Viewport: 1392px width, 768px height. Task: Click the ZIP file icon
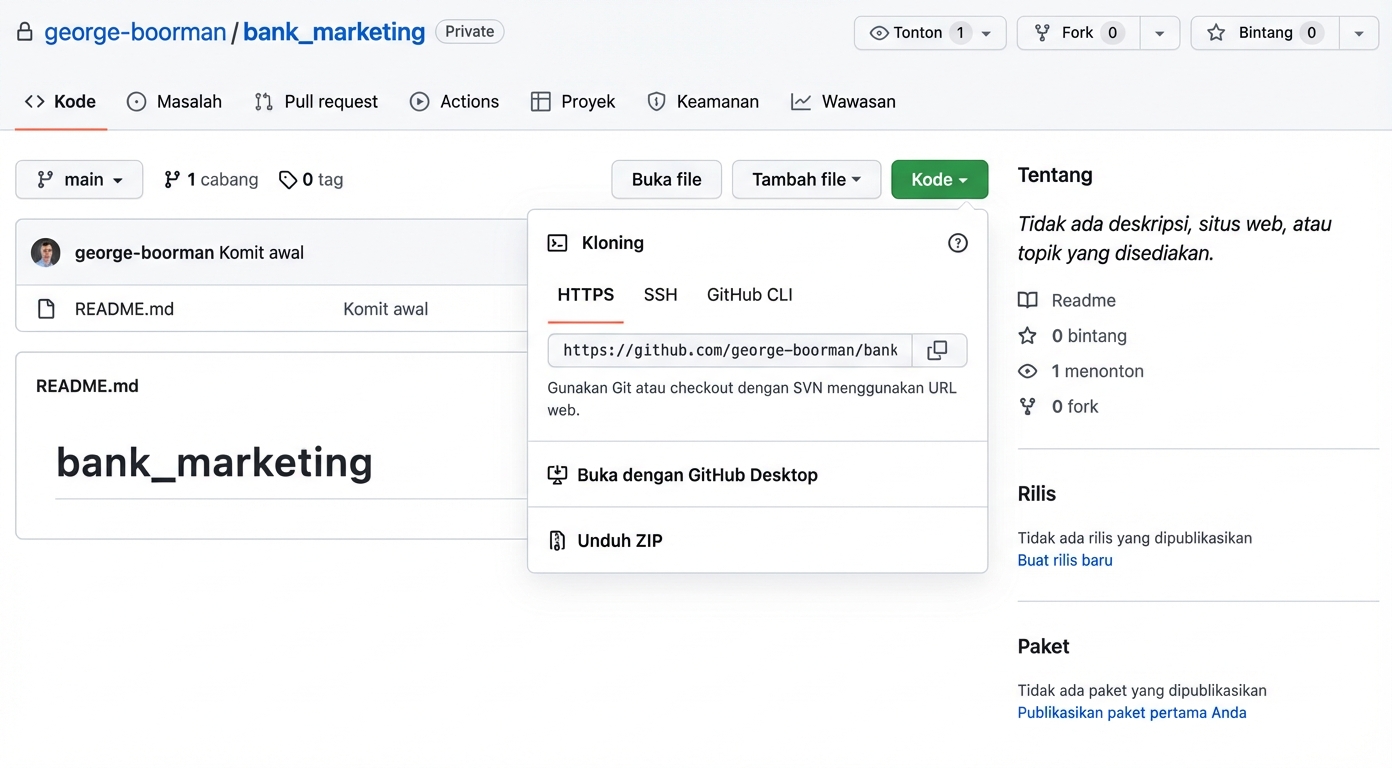pyautogui.click(x=557, y=541)
